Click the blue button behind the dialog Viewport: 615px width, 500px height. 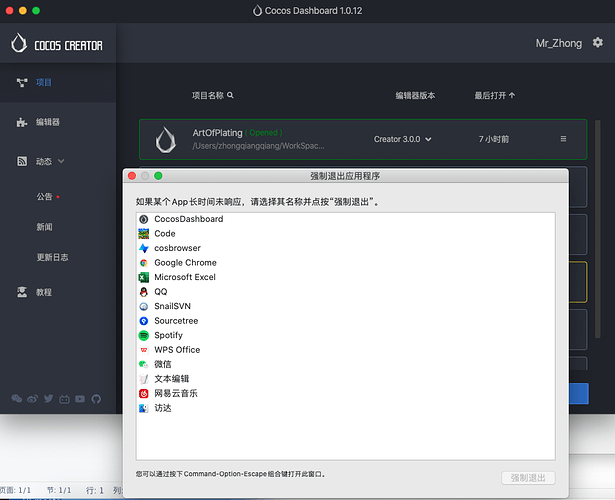click(x=579, y=393)
